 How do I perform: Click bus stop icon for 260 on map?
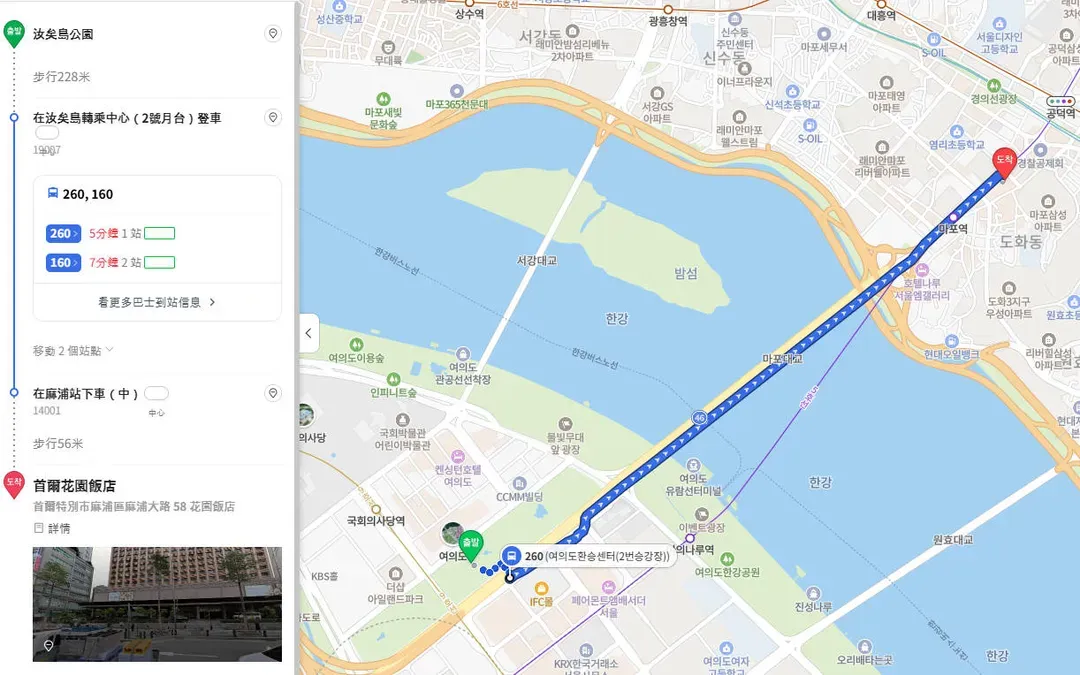click(511, 556)
